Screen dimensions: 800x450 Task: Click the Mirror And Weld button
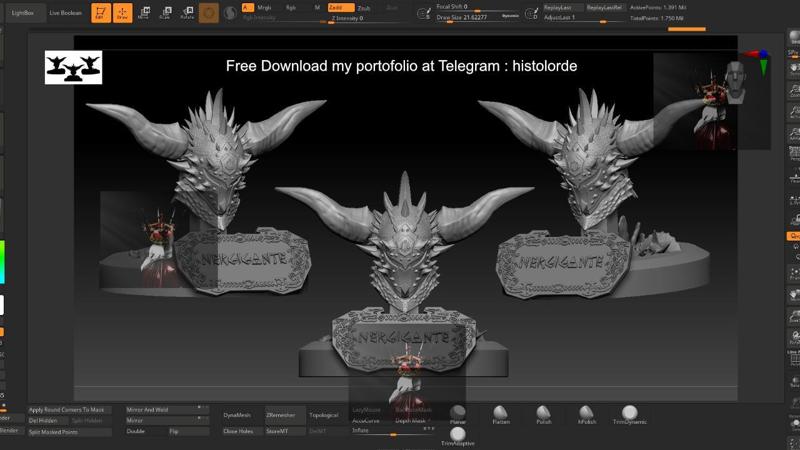point(167,410)
